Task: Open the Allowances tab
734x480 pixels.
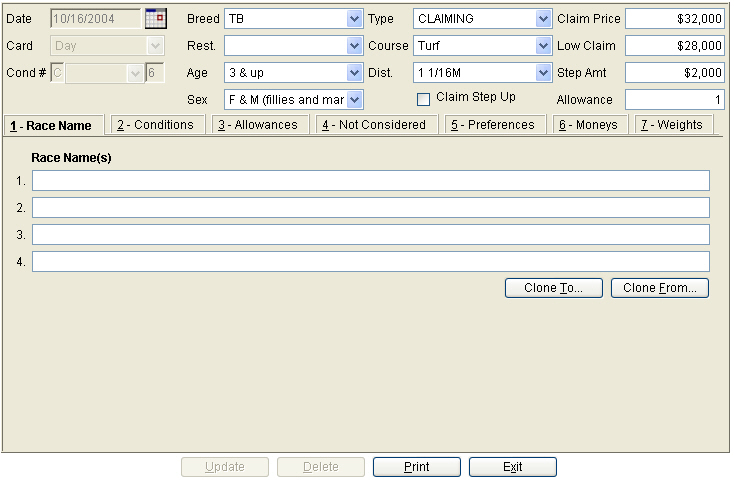Action: coord(258,125)
